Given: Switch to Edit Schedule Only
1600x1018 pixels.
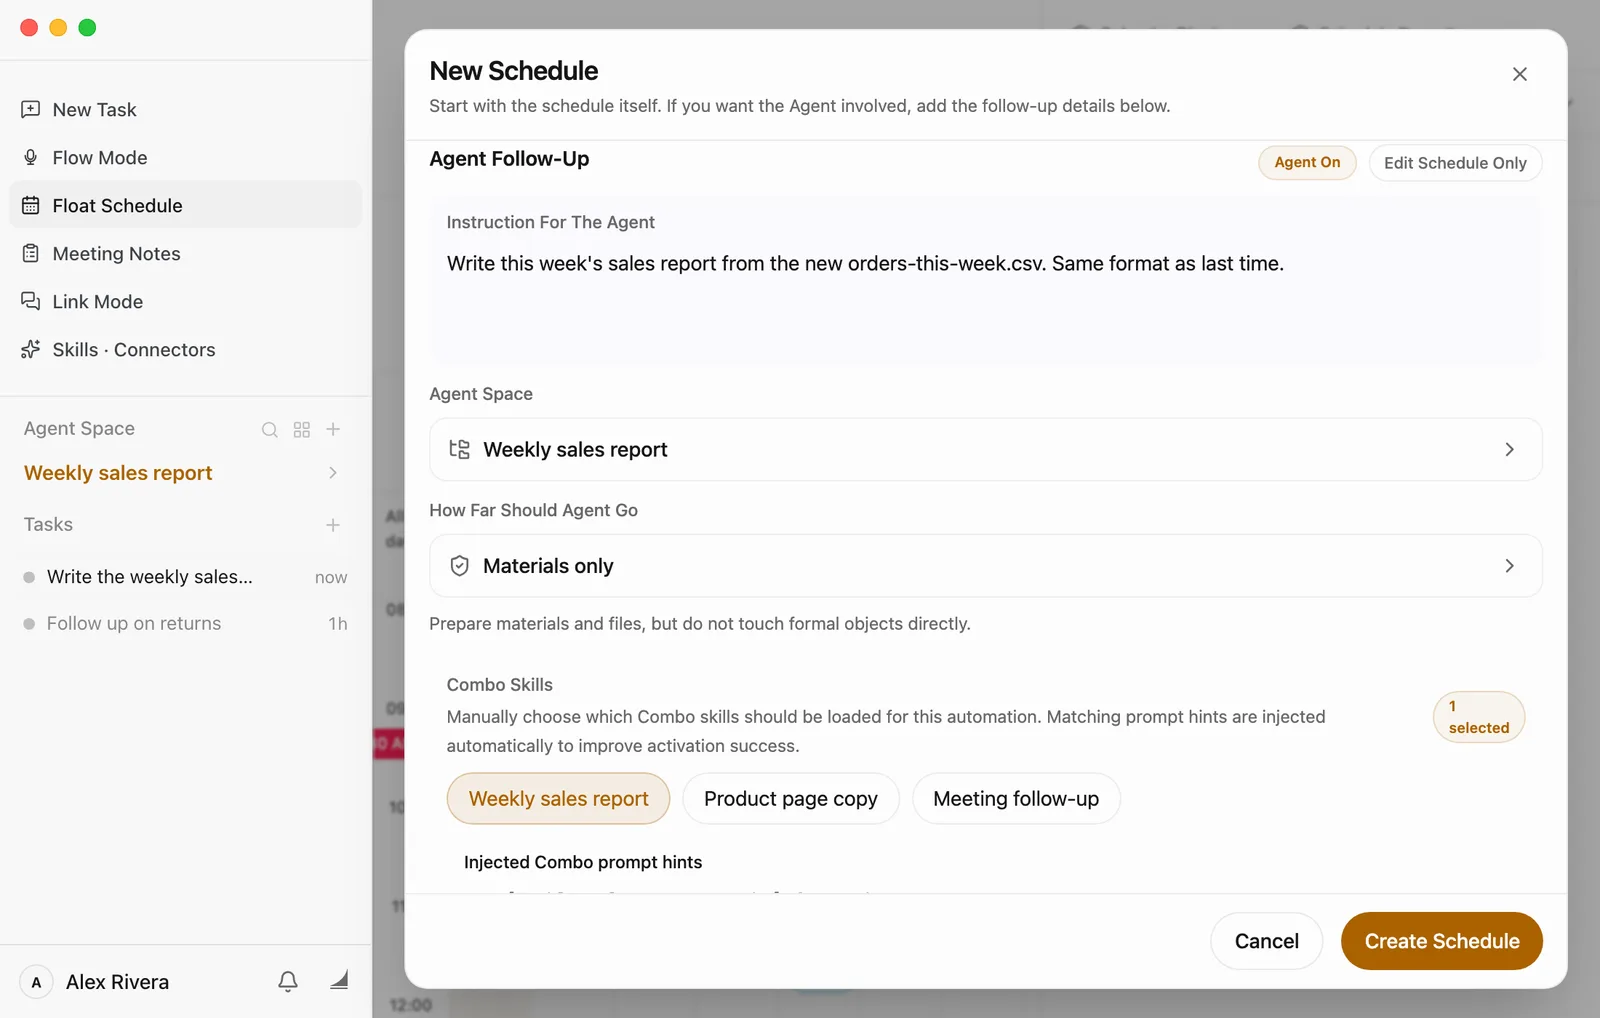Looking at the screenshot, I should 1455,163.
